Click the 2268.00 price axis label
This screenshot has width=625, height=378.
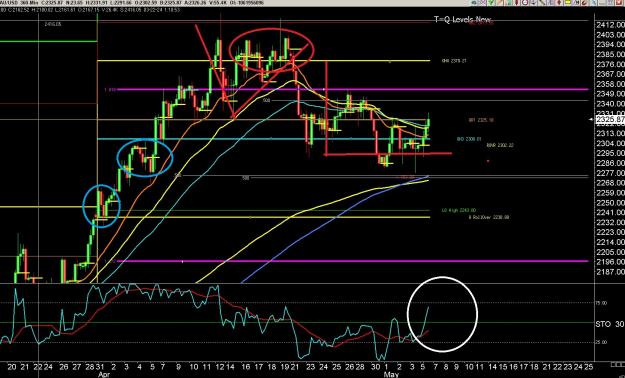[610, 183]
